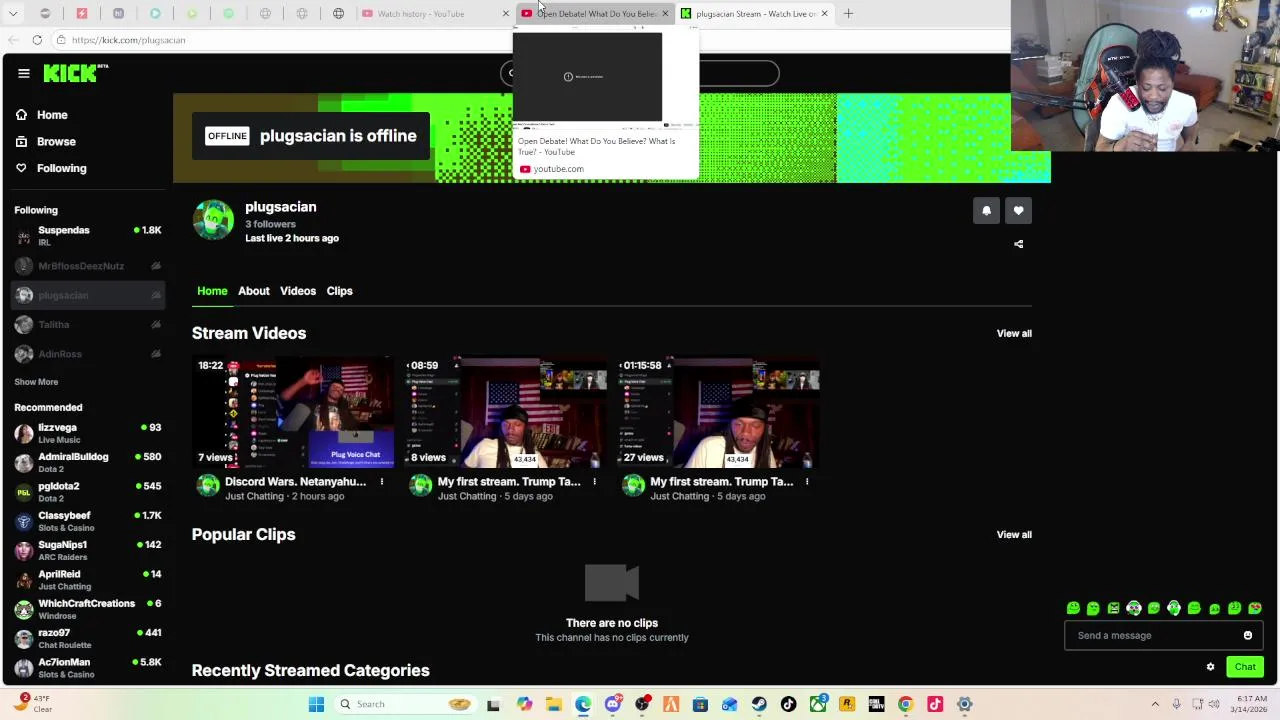
Task: Open AdinRoss channel in sidebar
Action: pos(87,354)
